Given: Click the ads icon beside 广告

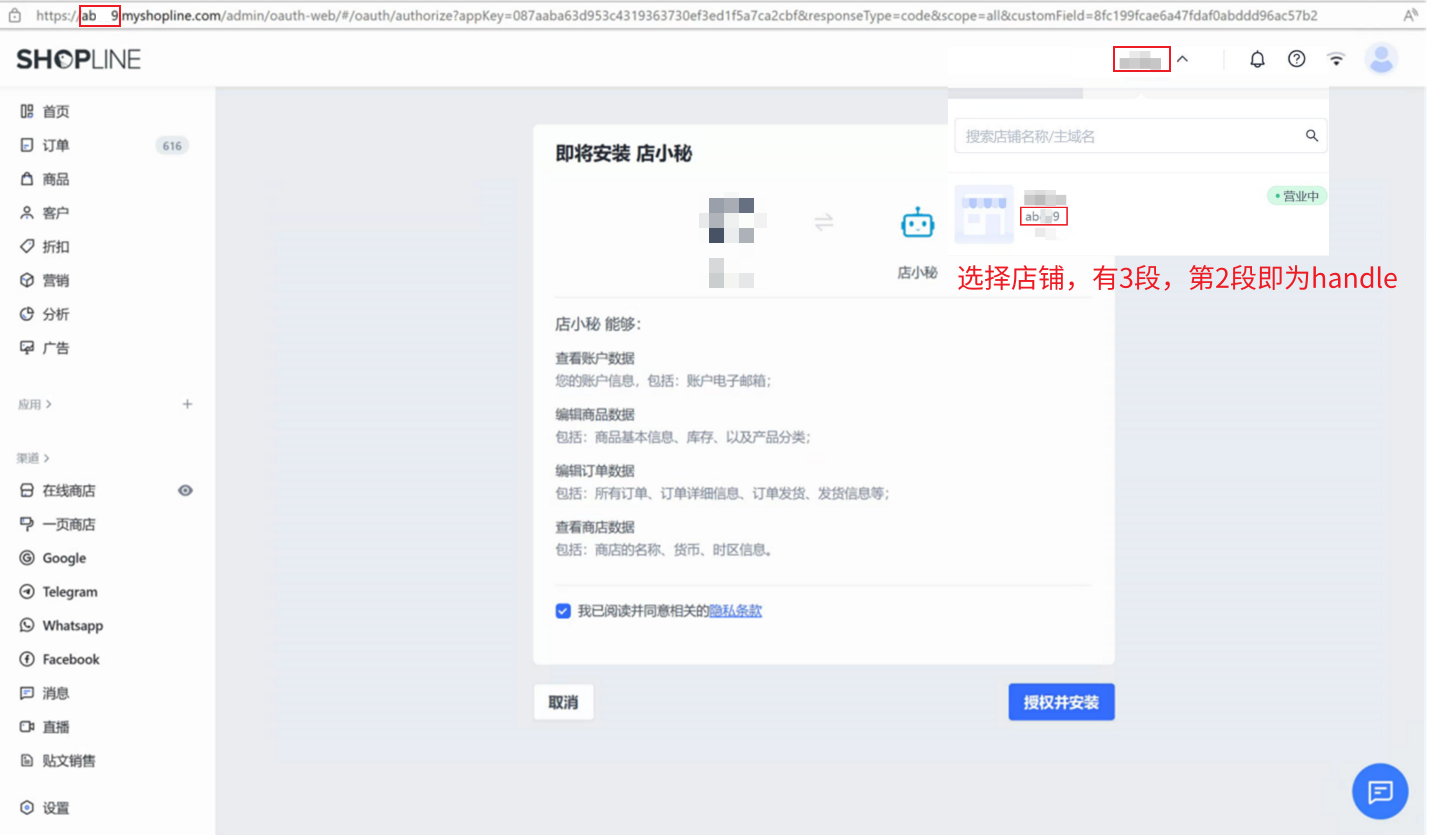Looking at the screenshot, I should pyautogui.click(x=27, y=348).
